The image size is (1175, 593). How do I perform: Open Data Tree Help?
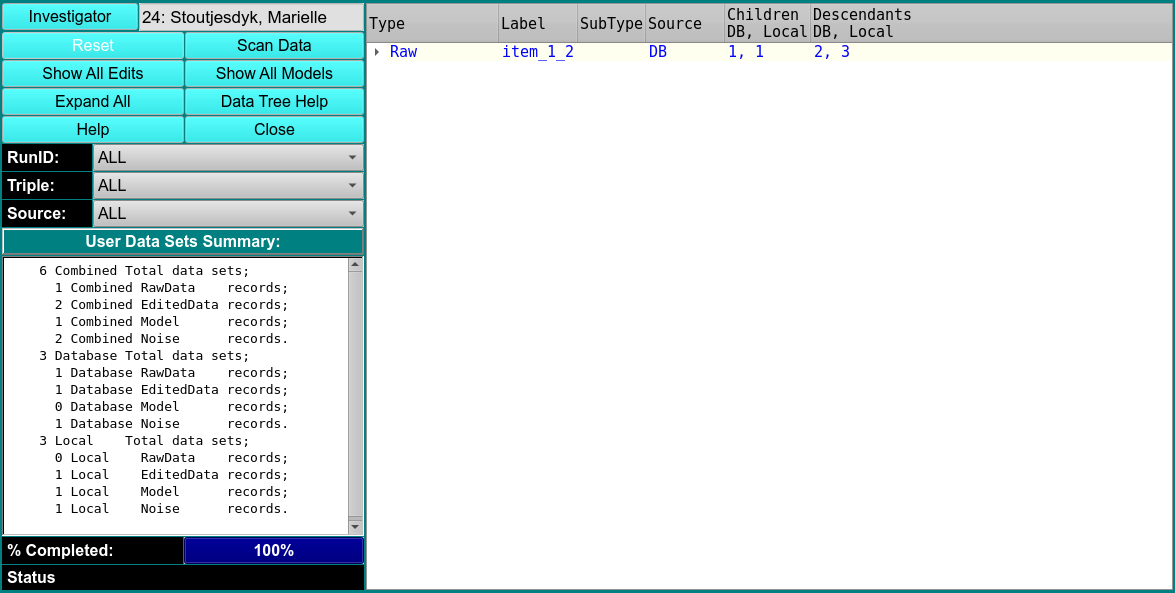click(x=274, y=102)
